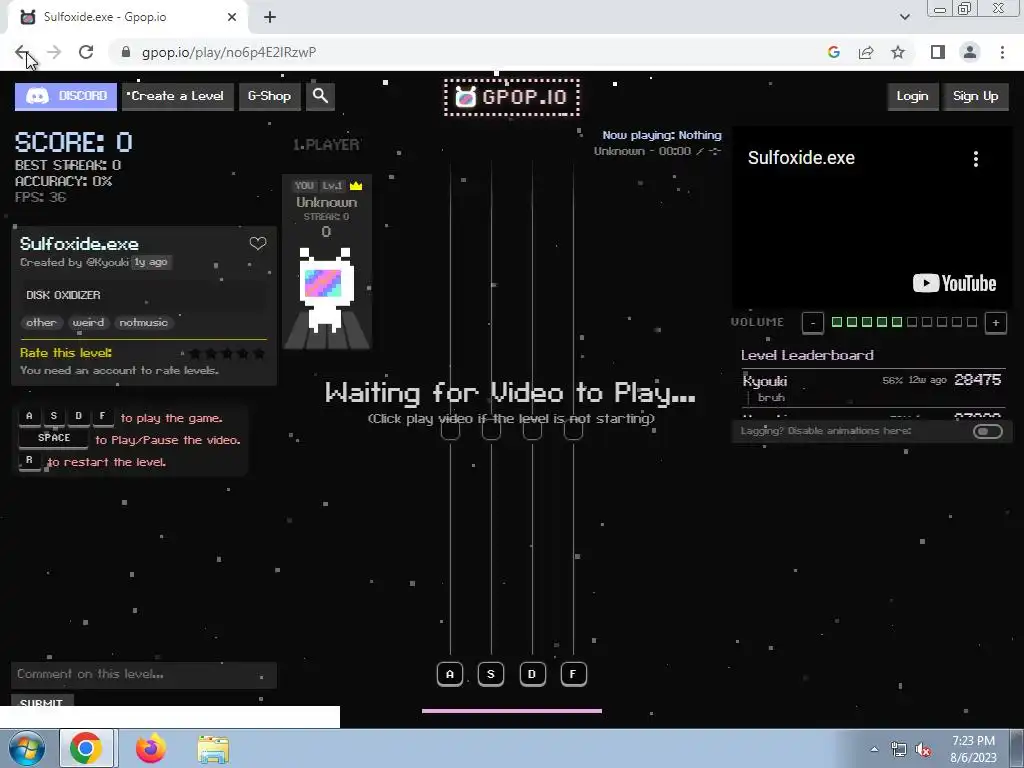Favorite the level with heart icon
Screen dimensions: 1024x768
coord(258,244)
